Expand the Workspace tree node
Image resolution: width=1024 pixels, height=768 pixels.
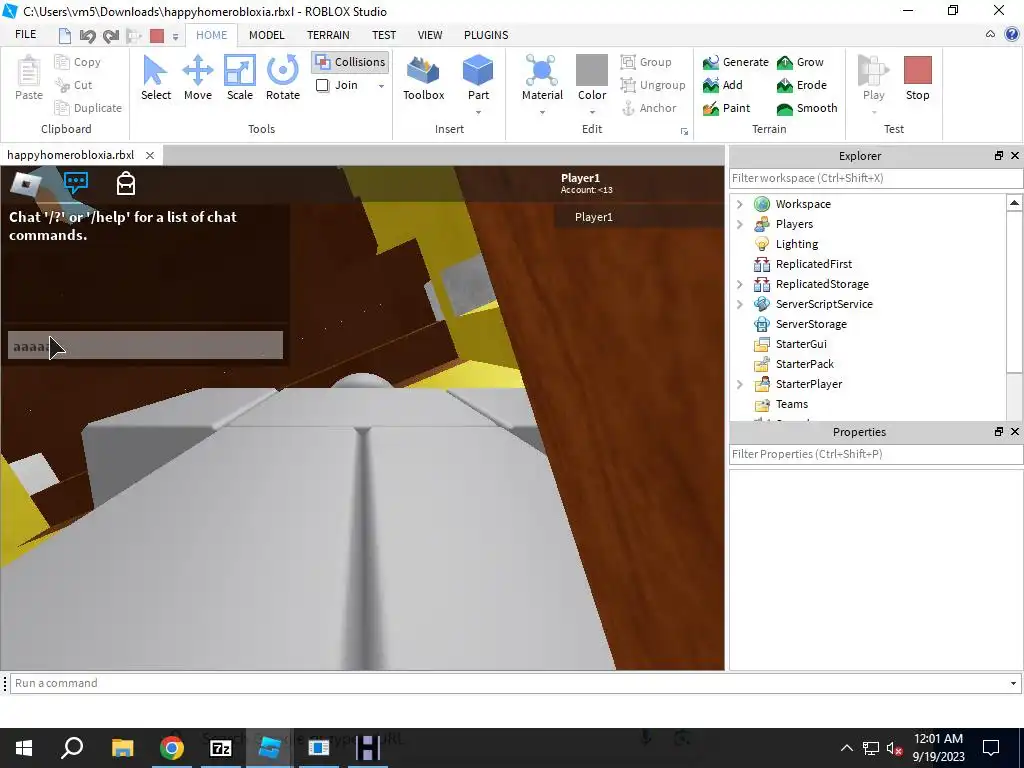click(740, 204)
